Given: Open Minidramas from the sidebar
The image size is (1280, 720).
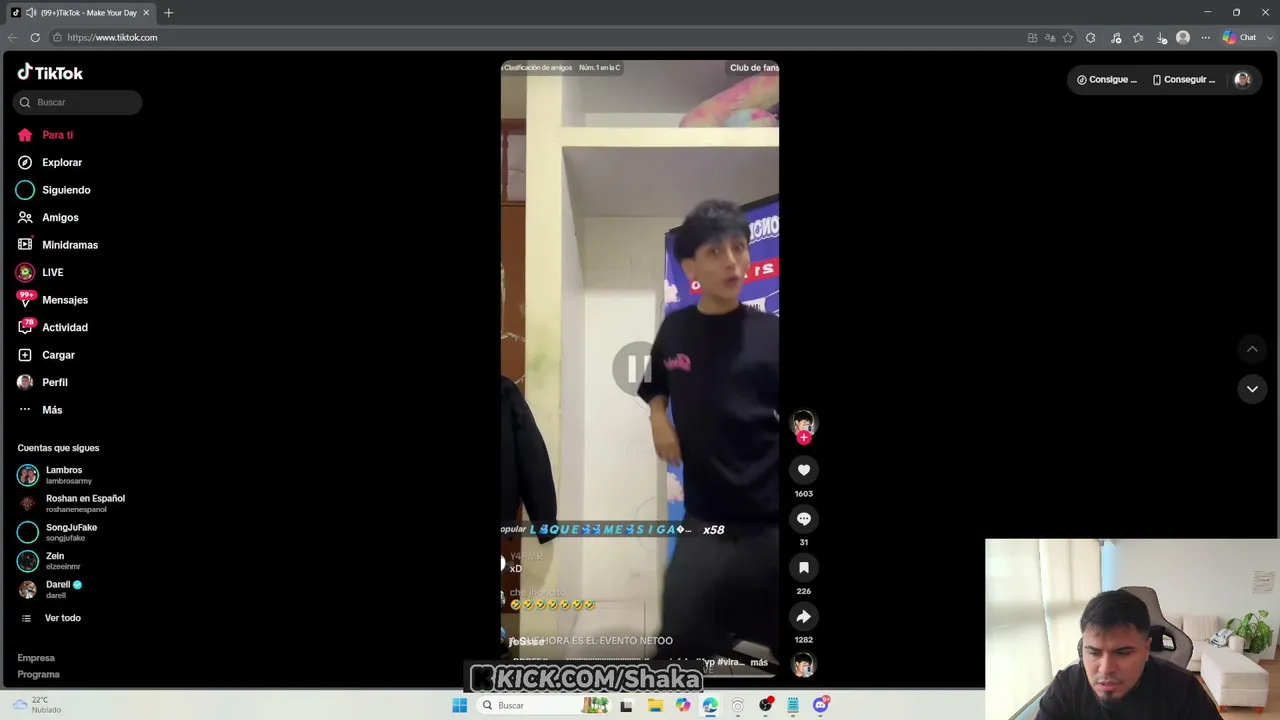Looking at the screenshot, I should [x=57, y=245].
